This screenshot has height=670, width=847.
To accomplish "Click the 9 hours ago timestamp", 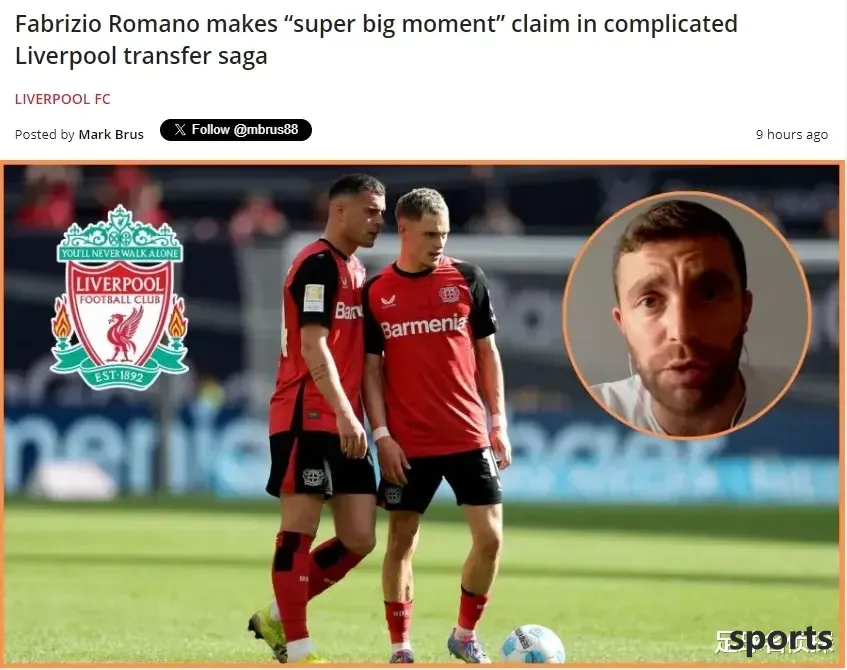I will coord(791,134).
